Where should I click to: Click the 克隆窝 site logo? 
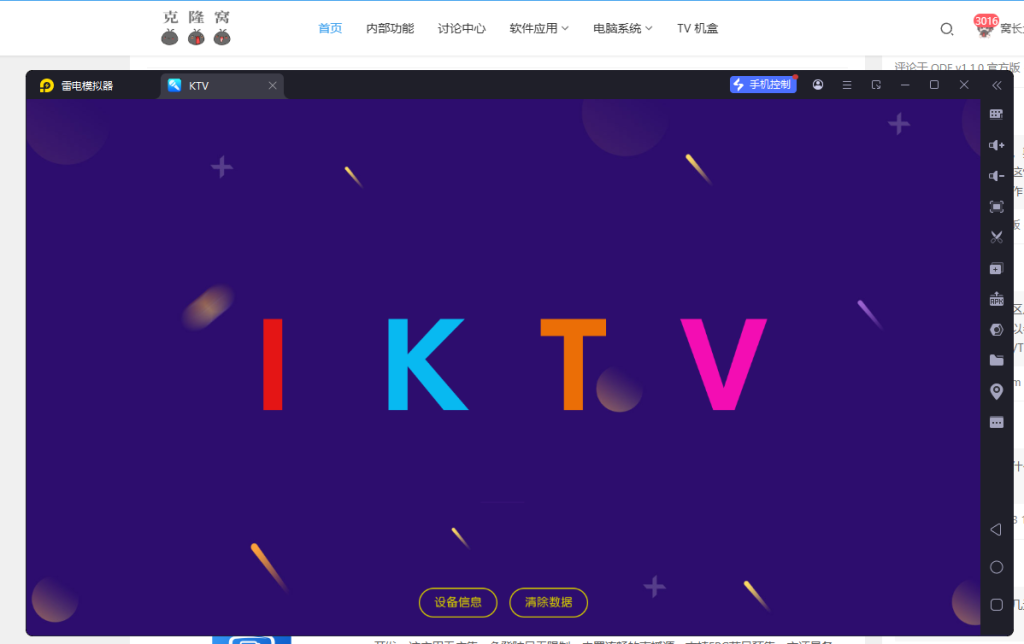pyautogui.click(x=196, y=27)
